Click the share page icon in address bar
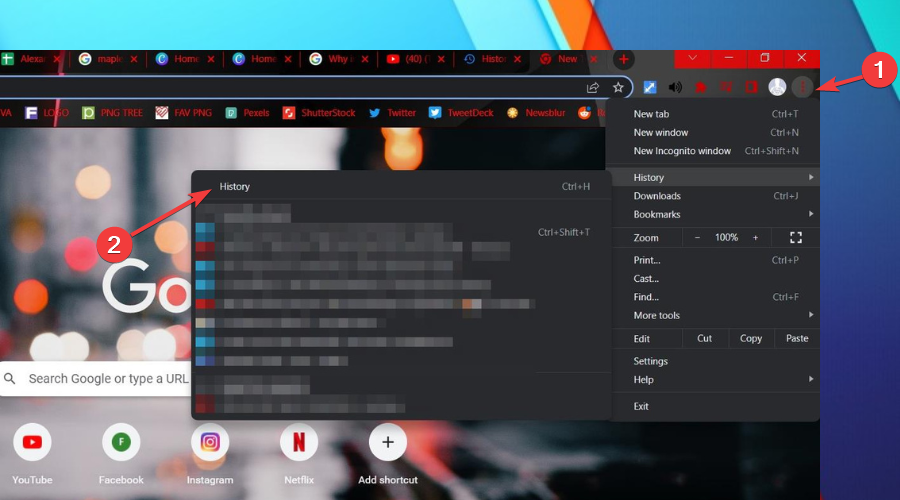 click(x=593, y=87)
